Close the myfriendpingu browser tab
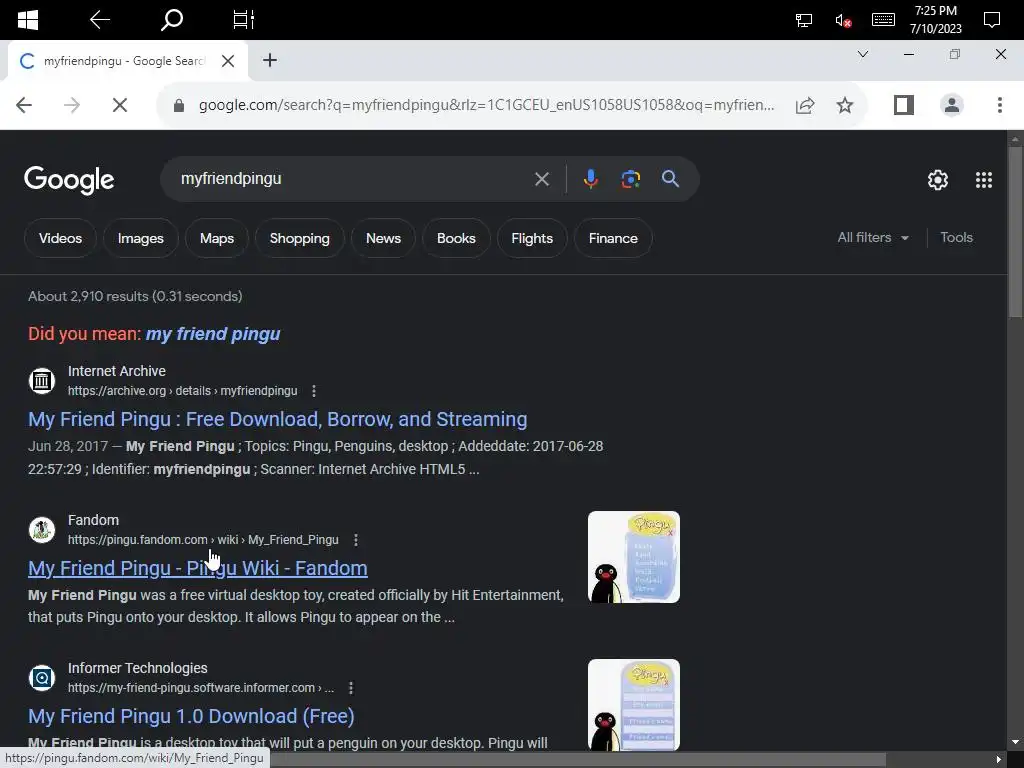This screenshot has width=1024, height=768. pyautogui.click(x=228, y=61)
